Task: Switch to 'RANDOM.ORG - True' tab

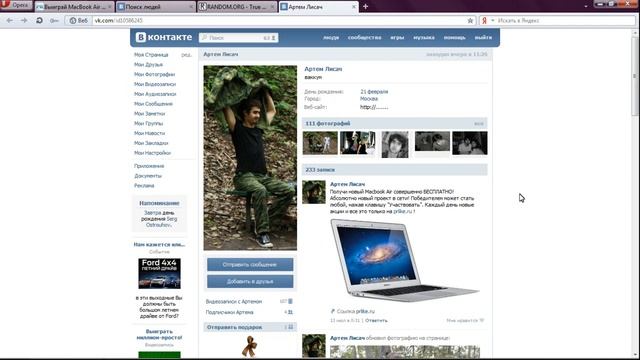Action: pos(237,7)
